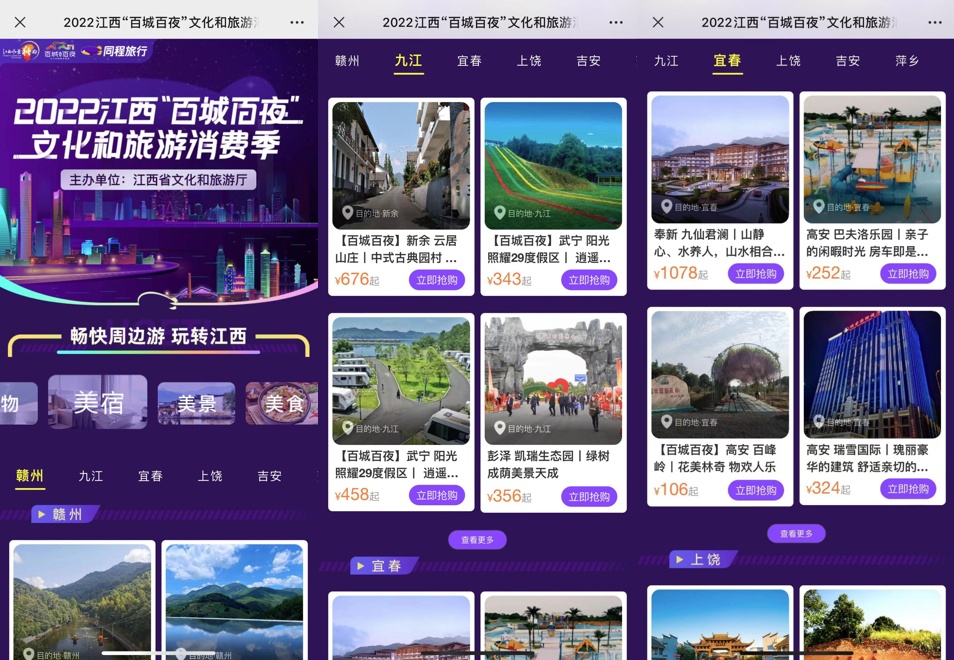
Task: Click the 赣州 section header arrow
Action: click(x=42, y=515)
